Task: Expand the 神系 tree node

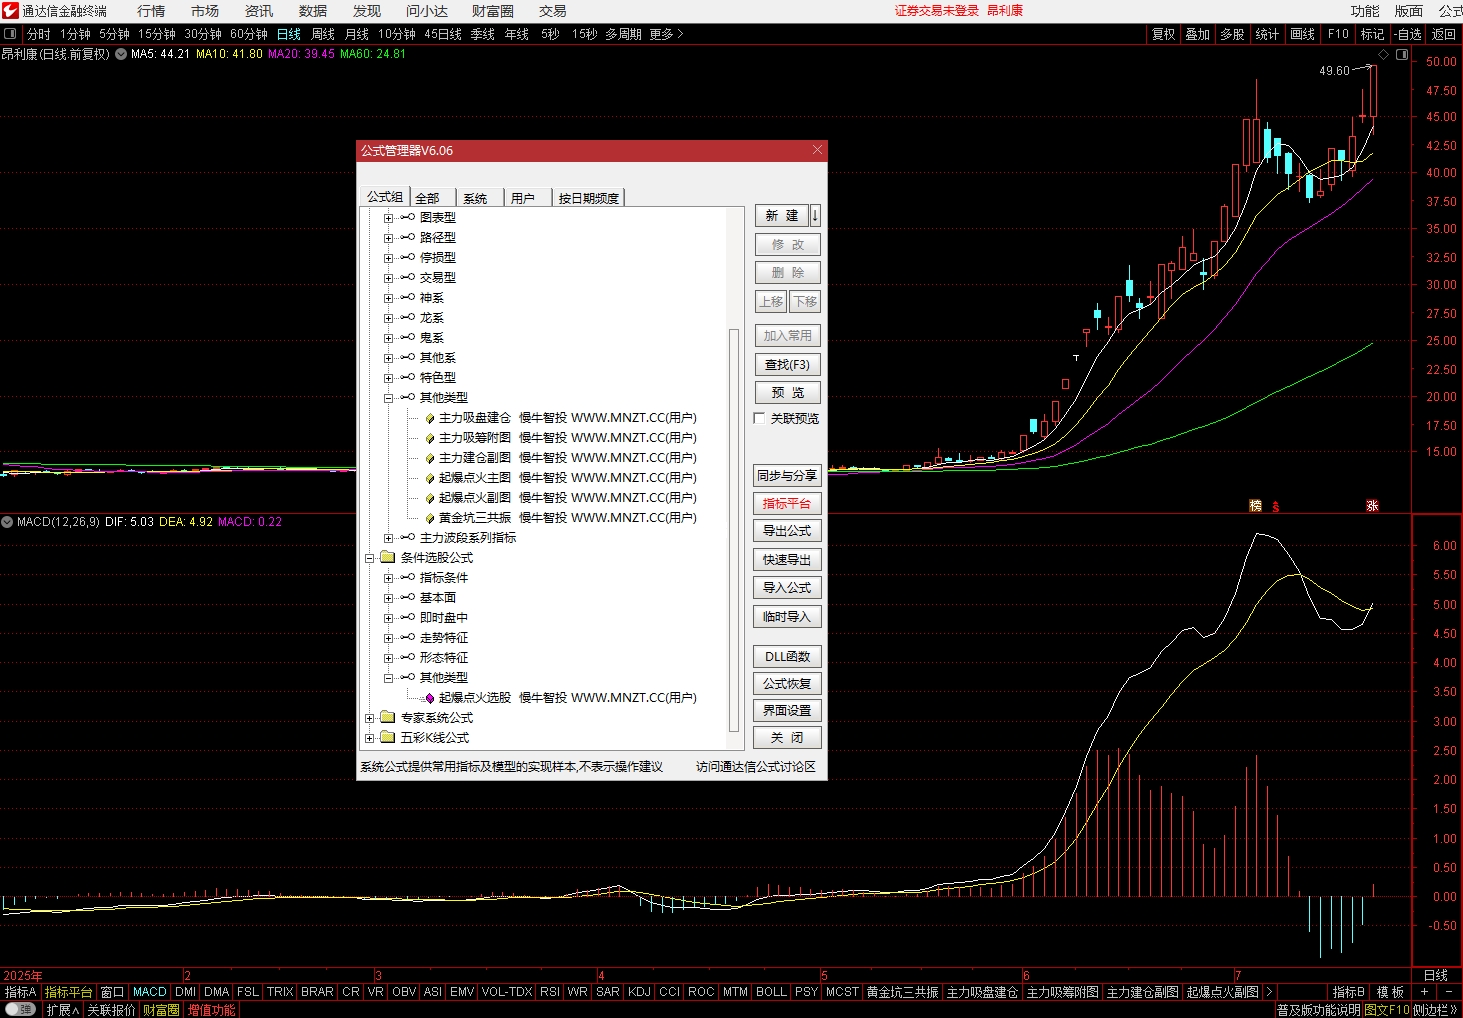Action: tap(389, 298)
